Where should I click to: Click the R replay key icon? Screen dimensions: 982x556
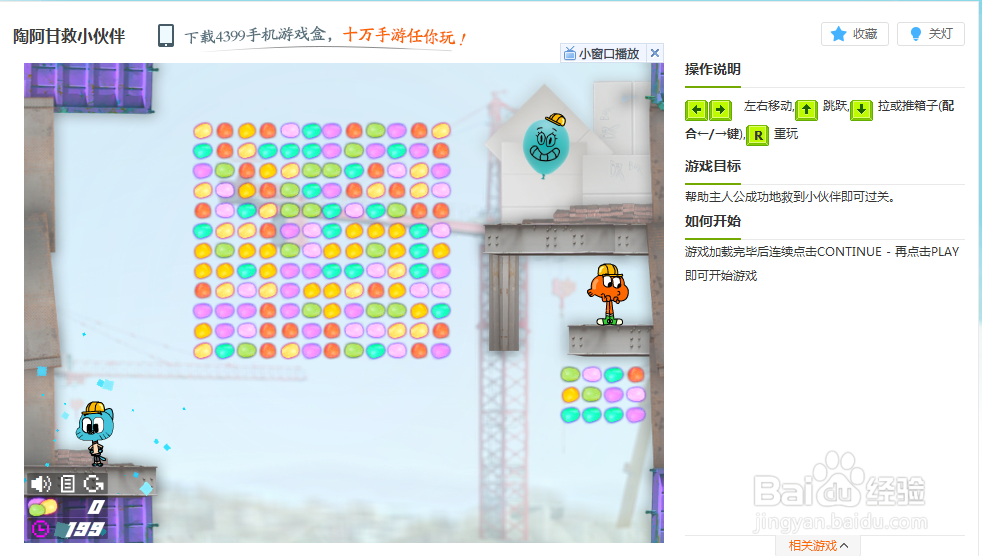(758, 135)
